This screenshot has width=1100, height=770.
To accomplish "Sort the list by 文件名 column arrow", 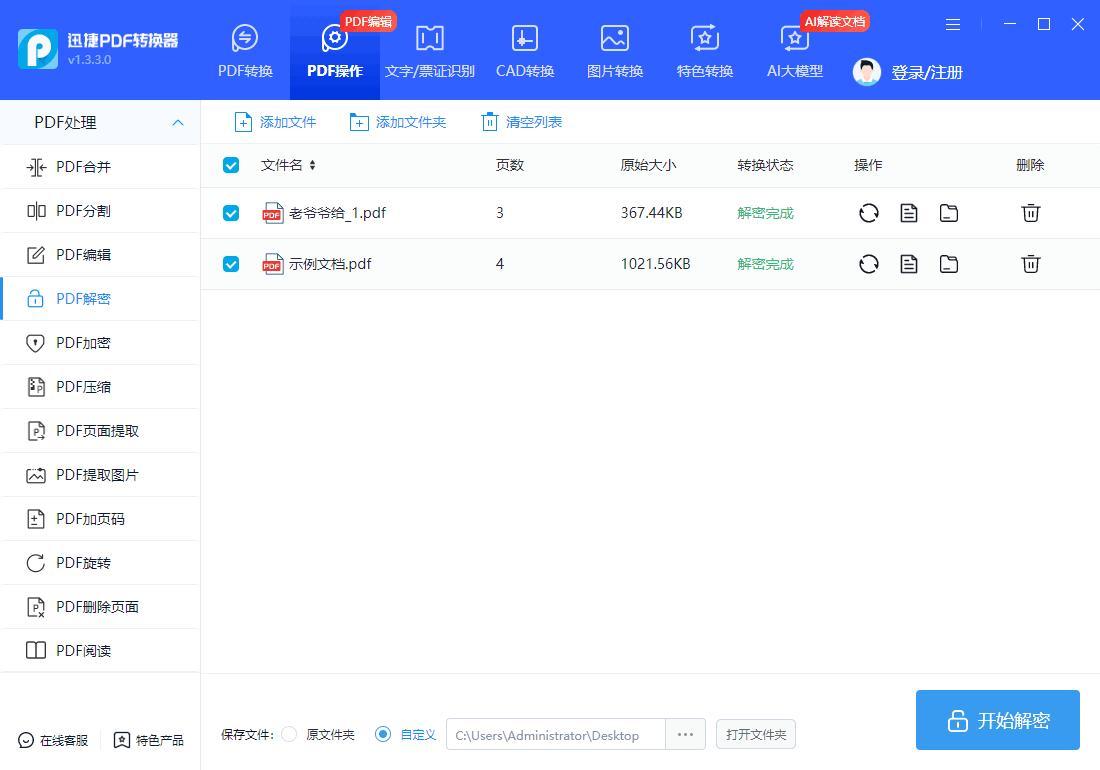I will point(312,165).
